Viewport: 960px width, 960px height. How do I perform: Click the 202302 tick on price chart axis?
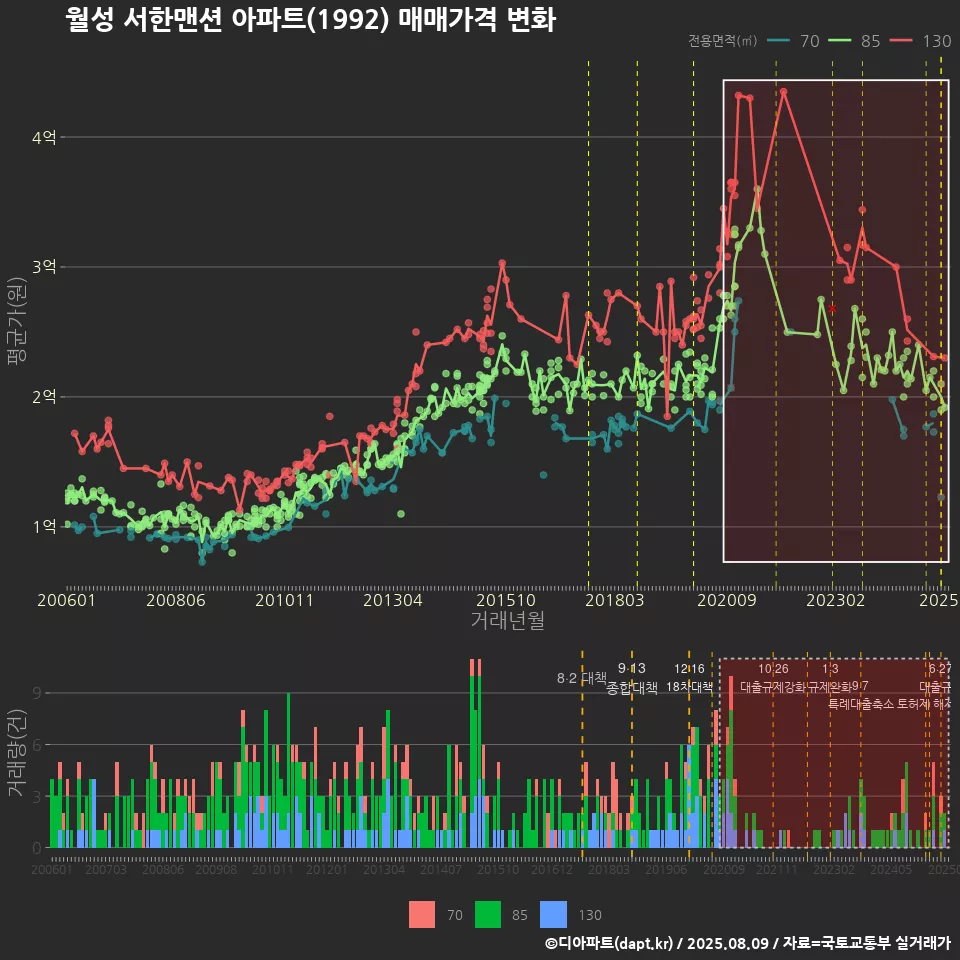[835, 600]
